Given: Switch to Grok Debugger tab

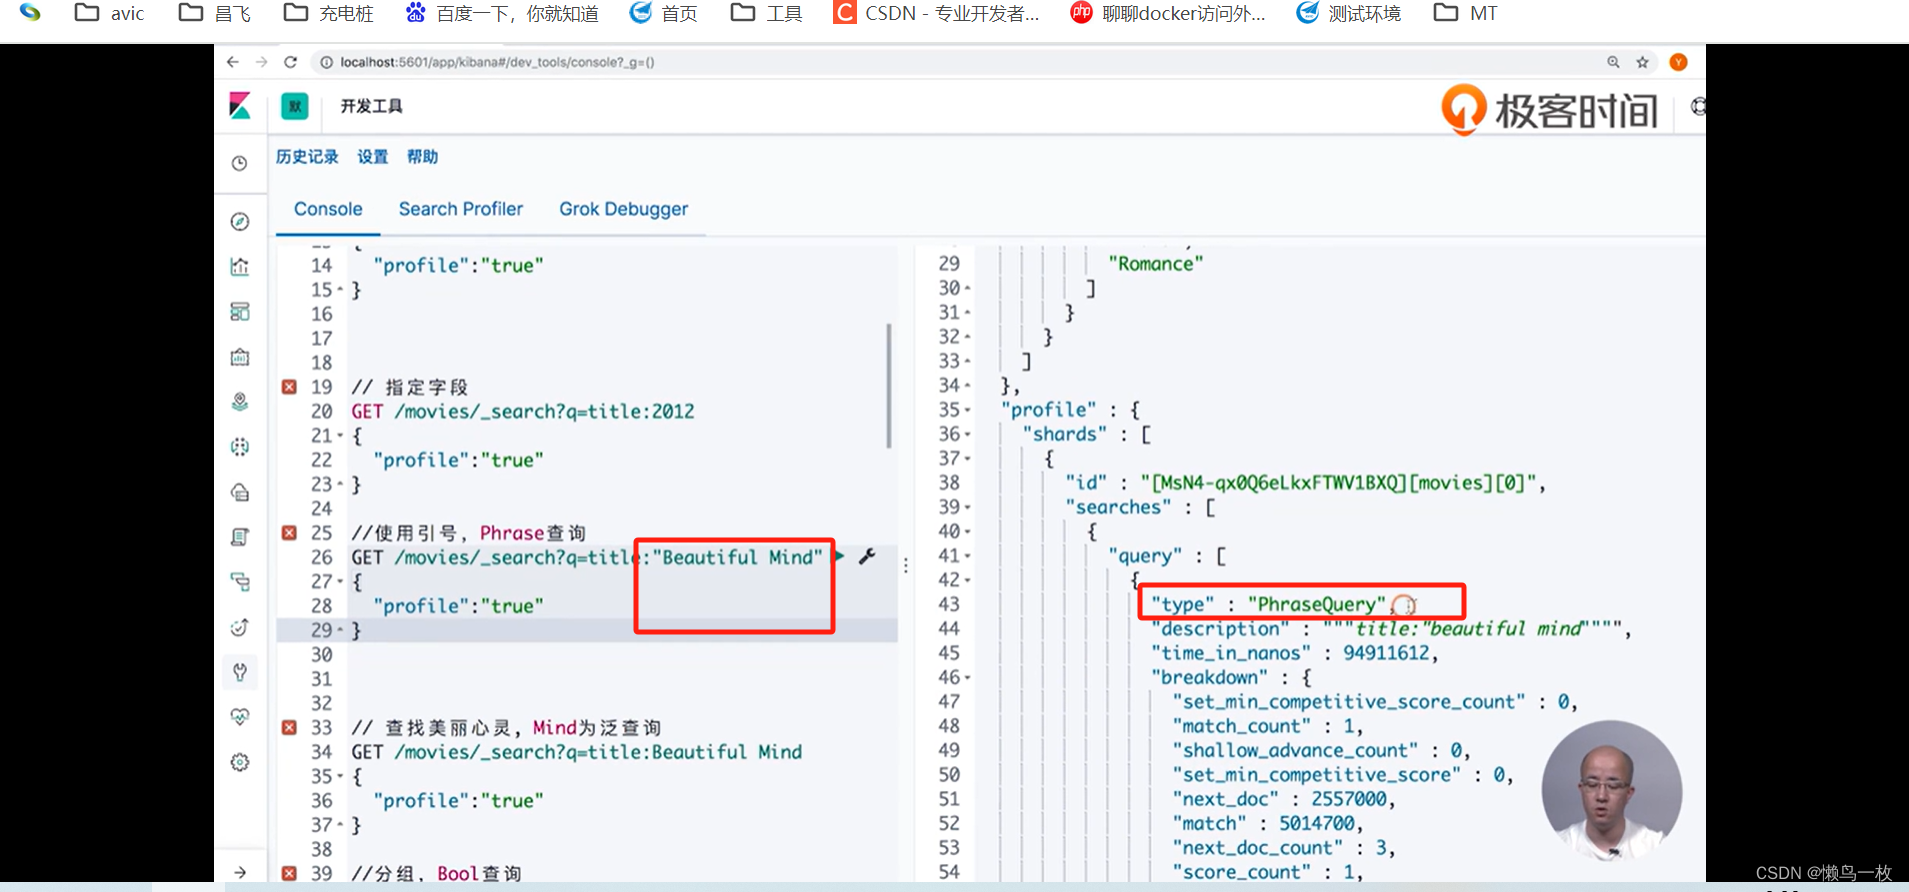Looking at the screenshot, I should tap(623, 209).
